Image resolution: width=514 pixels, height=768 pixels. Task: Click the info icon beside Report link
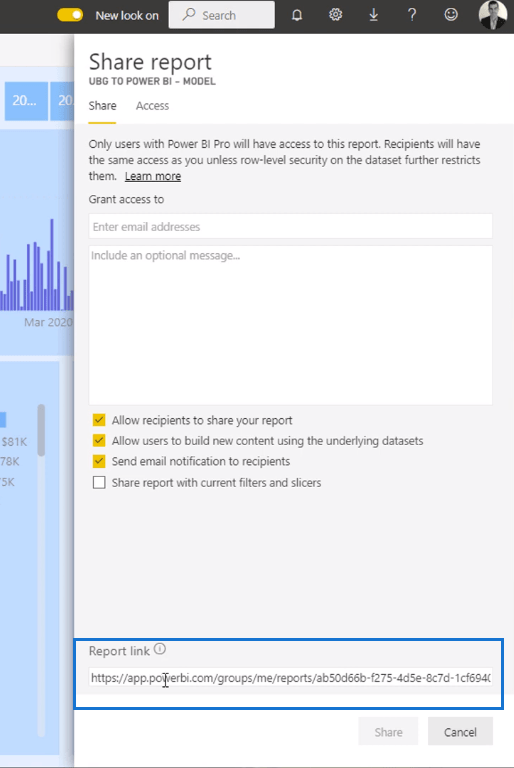[x=160, y=649]
